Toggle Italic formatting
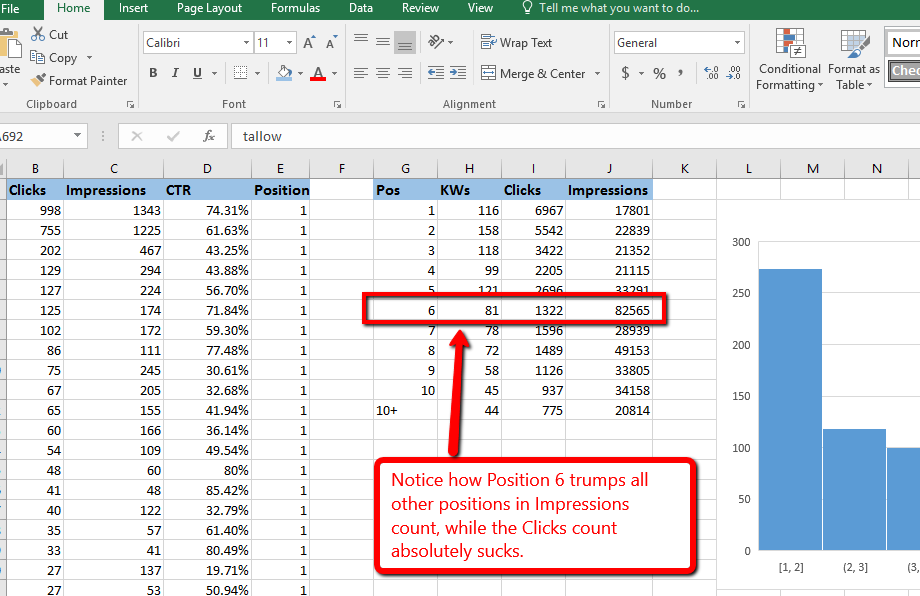The width and height of the screenshot is (920, 596). coord(175,73)
